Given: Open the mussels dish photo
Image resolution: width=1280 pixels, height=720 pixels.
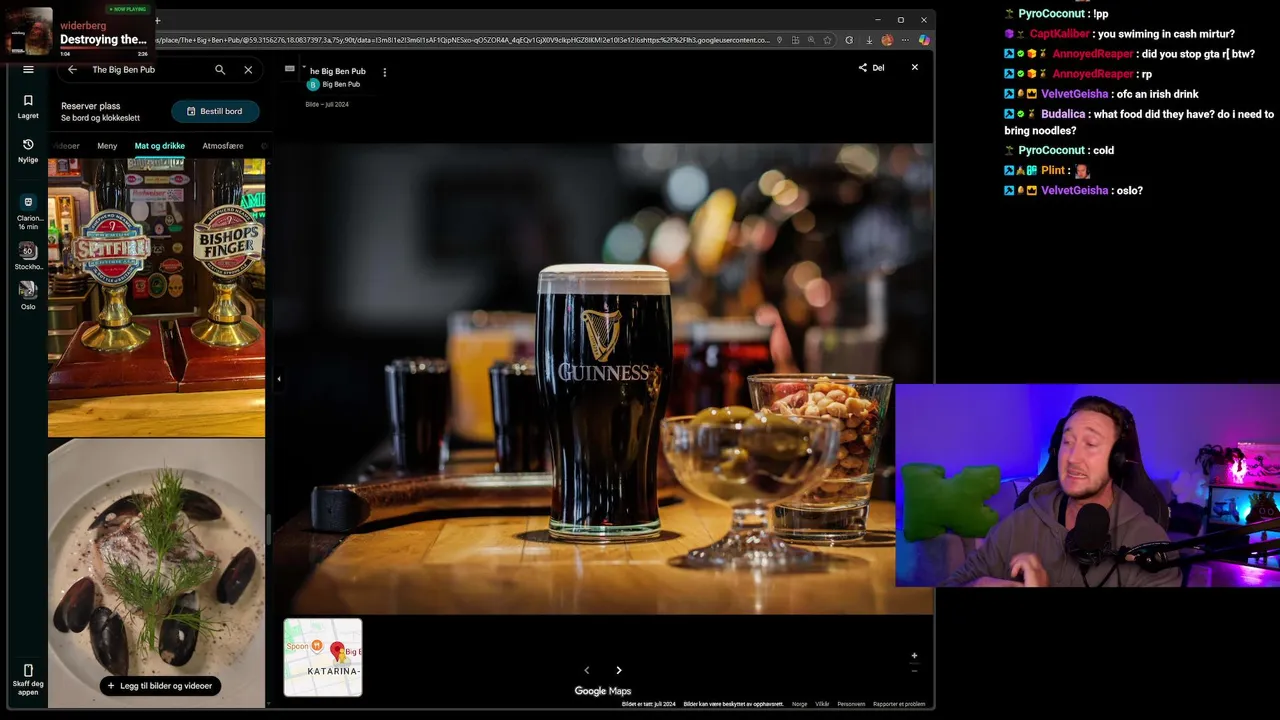Looking at the screenshot, I should tap(157, 573).
